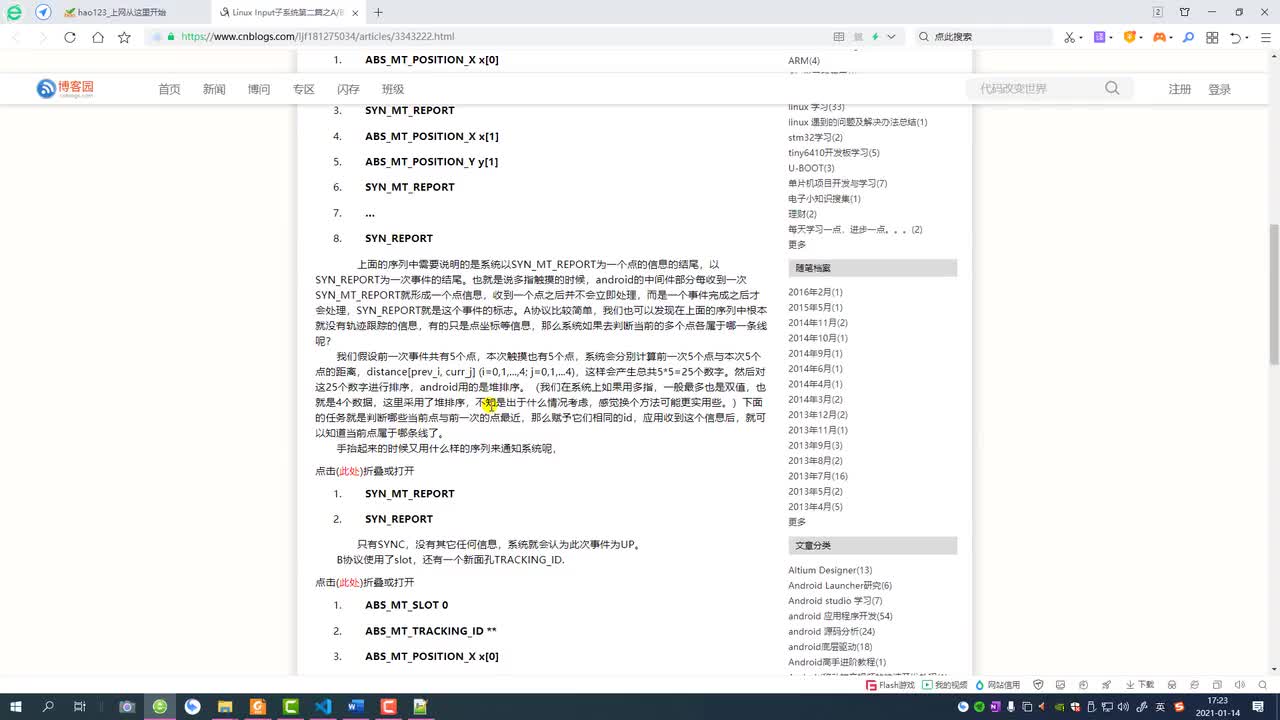Open ARM(4) category link
This screenshot has height=720, width=1280.
[x=804, y=61]
